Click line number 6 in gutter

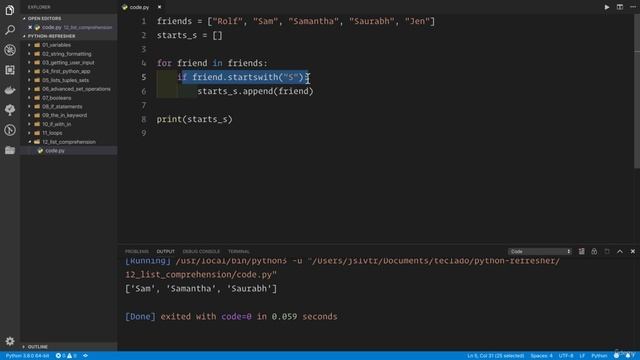coord(144,91)
